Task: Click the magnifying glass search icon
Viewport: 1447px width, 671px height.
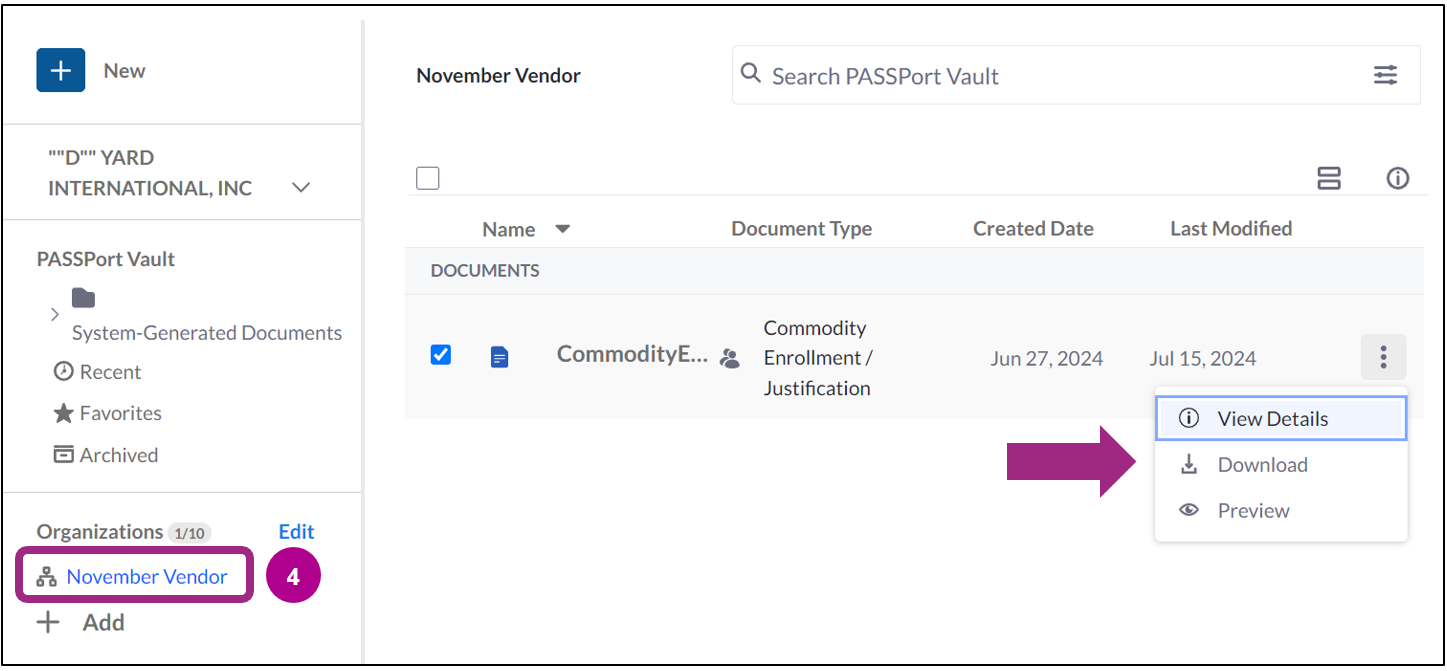Action: (x=750, y=75)
